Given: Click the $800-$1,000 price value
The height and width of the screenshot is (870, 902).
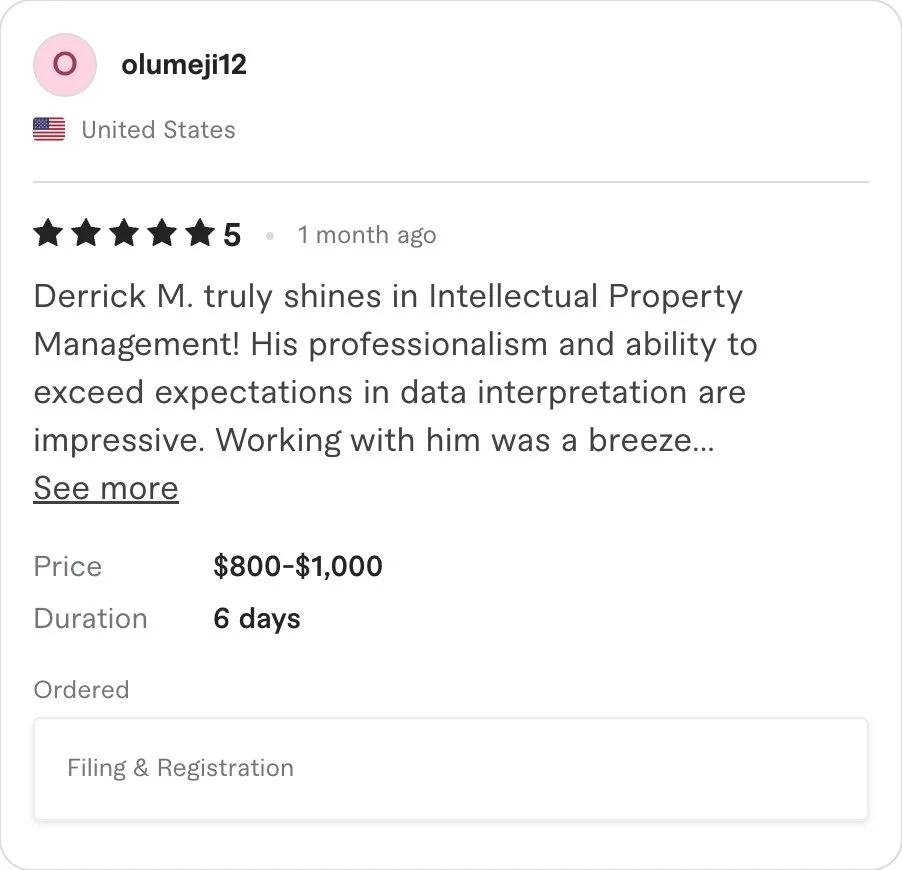Looking at the screenshot, I should pos(298,567).
